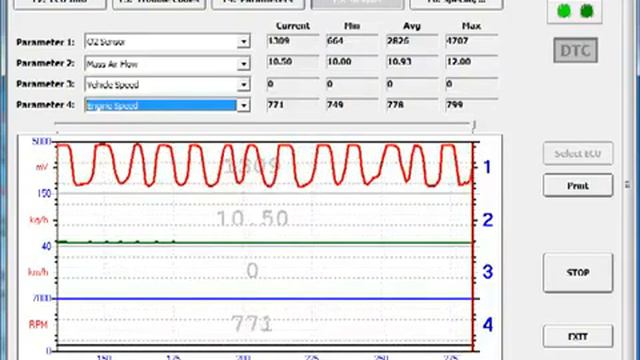Screen dimensions: 640x360
Task: Click the km/h axis unit label
Action: 38,272
